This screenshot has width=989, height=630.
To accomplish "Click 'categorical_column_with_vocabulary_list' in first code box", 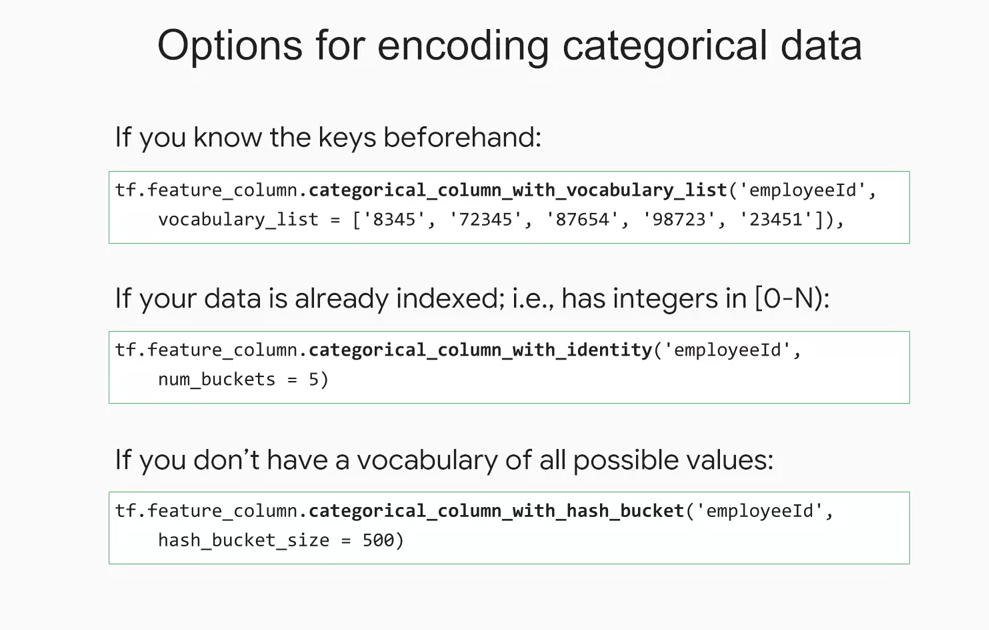I will pos(518,190).
